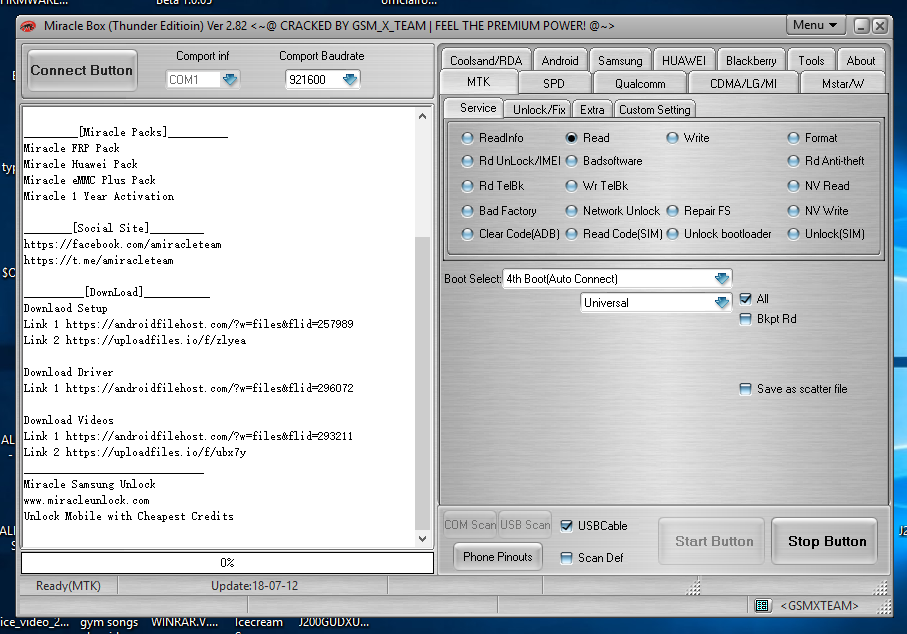Image resolution: width=907 pixels, height=634 pixels.
Task: Switch to the Blackberry tab
Action: point(751,61)
